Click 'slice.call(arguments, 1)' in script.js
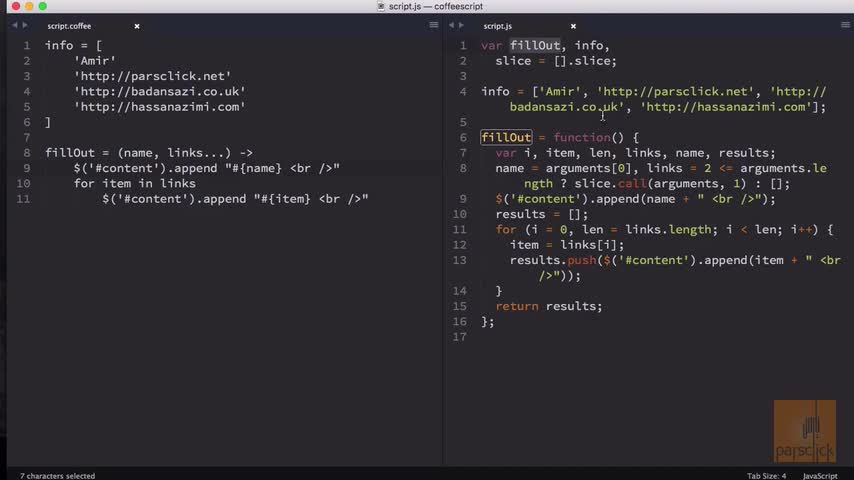The image size is (854, 480). (660, 184)
